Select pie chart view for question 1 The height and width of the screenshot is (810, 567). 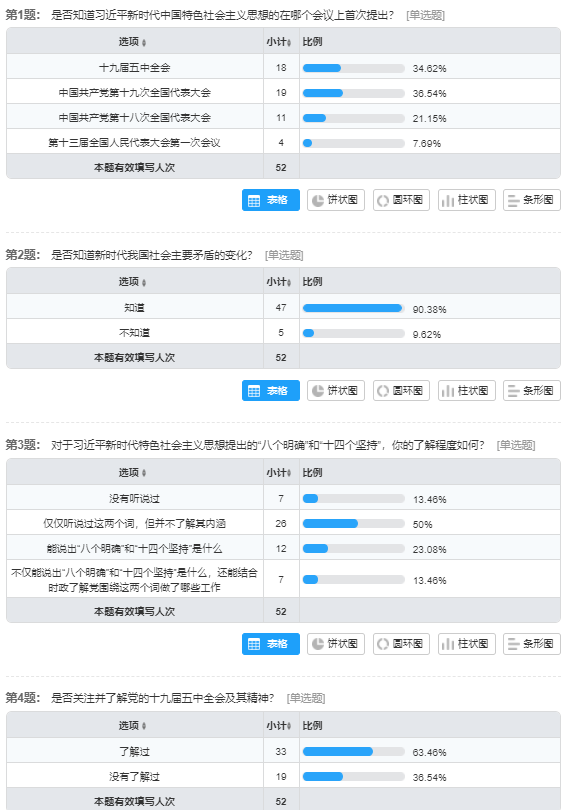(336, 200)
